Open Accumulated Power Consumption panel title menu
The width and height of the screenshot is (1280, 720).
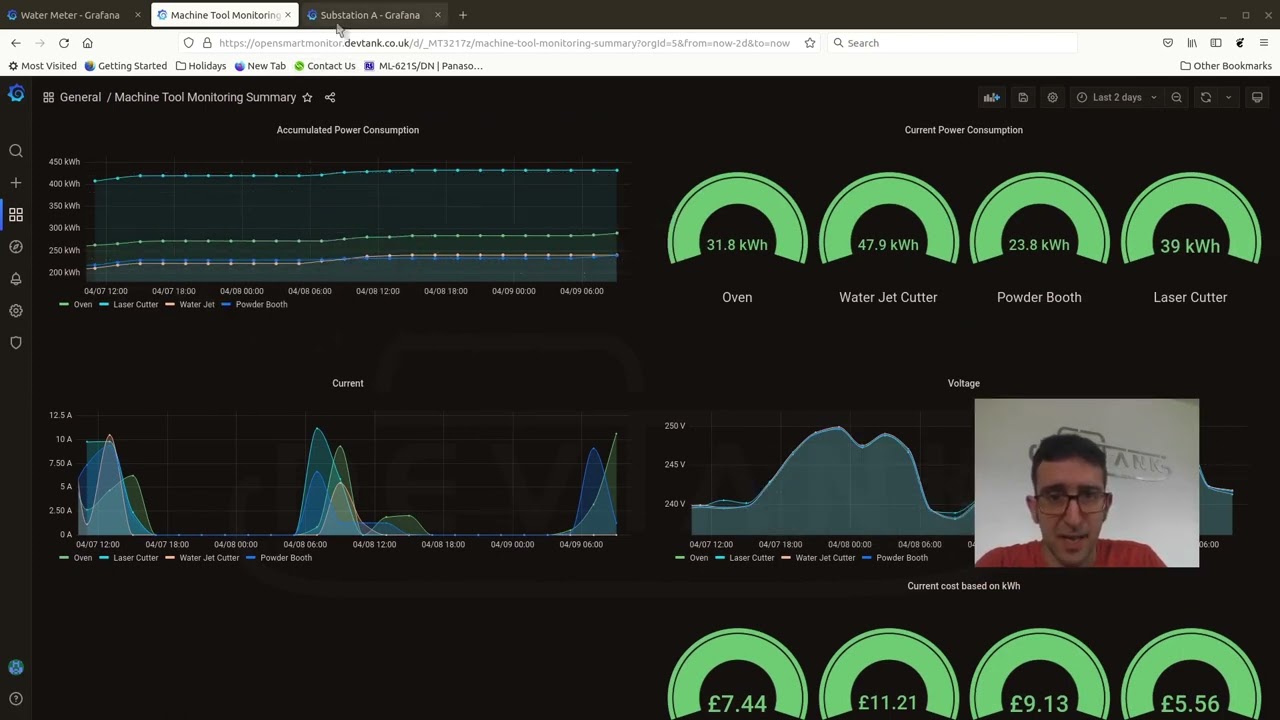pyautogui.click(x=348, y=130)
